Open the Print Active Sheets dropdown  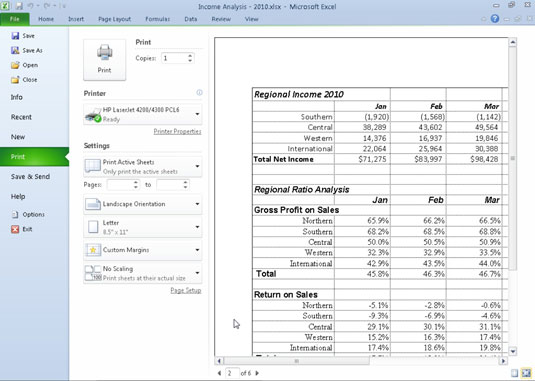[x=143, y=166]
